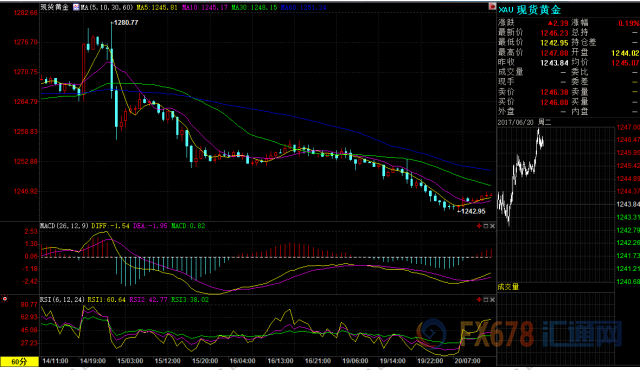The image size is (640, 370).
Task: Click the 2.53 MACD axis label
Action: point(31,232)
